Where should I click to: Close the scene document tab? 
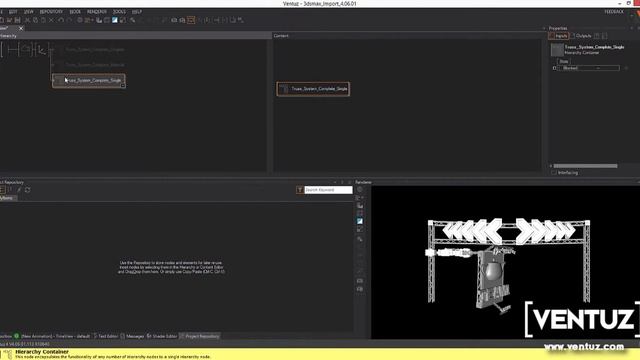pos(21,28)
